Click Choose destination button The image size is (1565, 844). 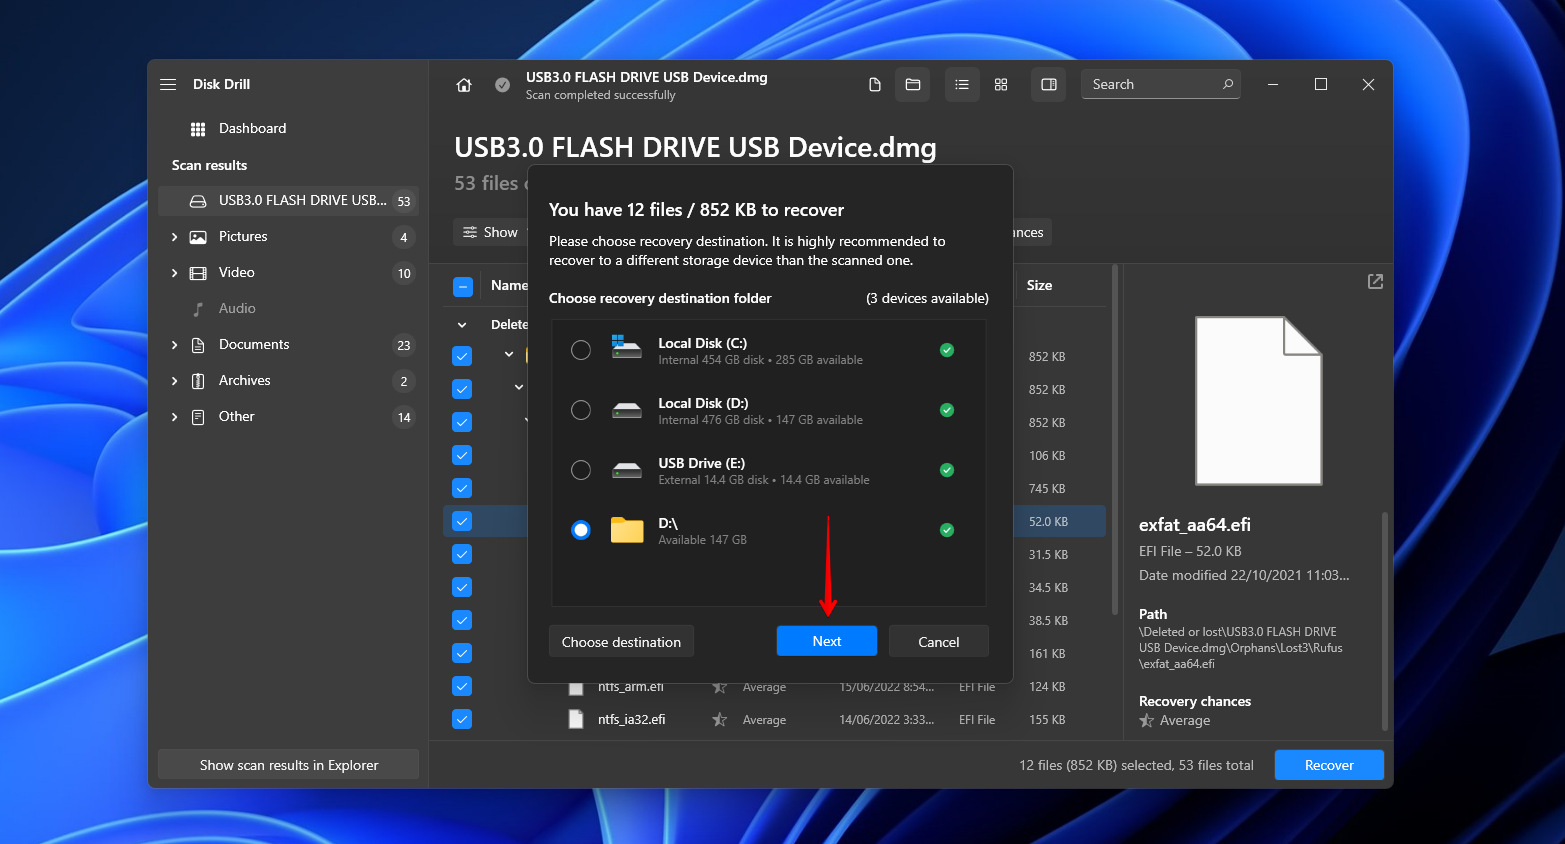click(x=621, y=642)
